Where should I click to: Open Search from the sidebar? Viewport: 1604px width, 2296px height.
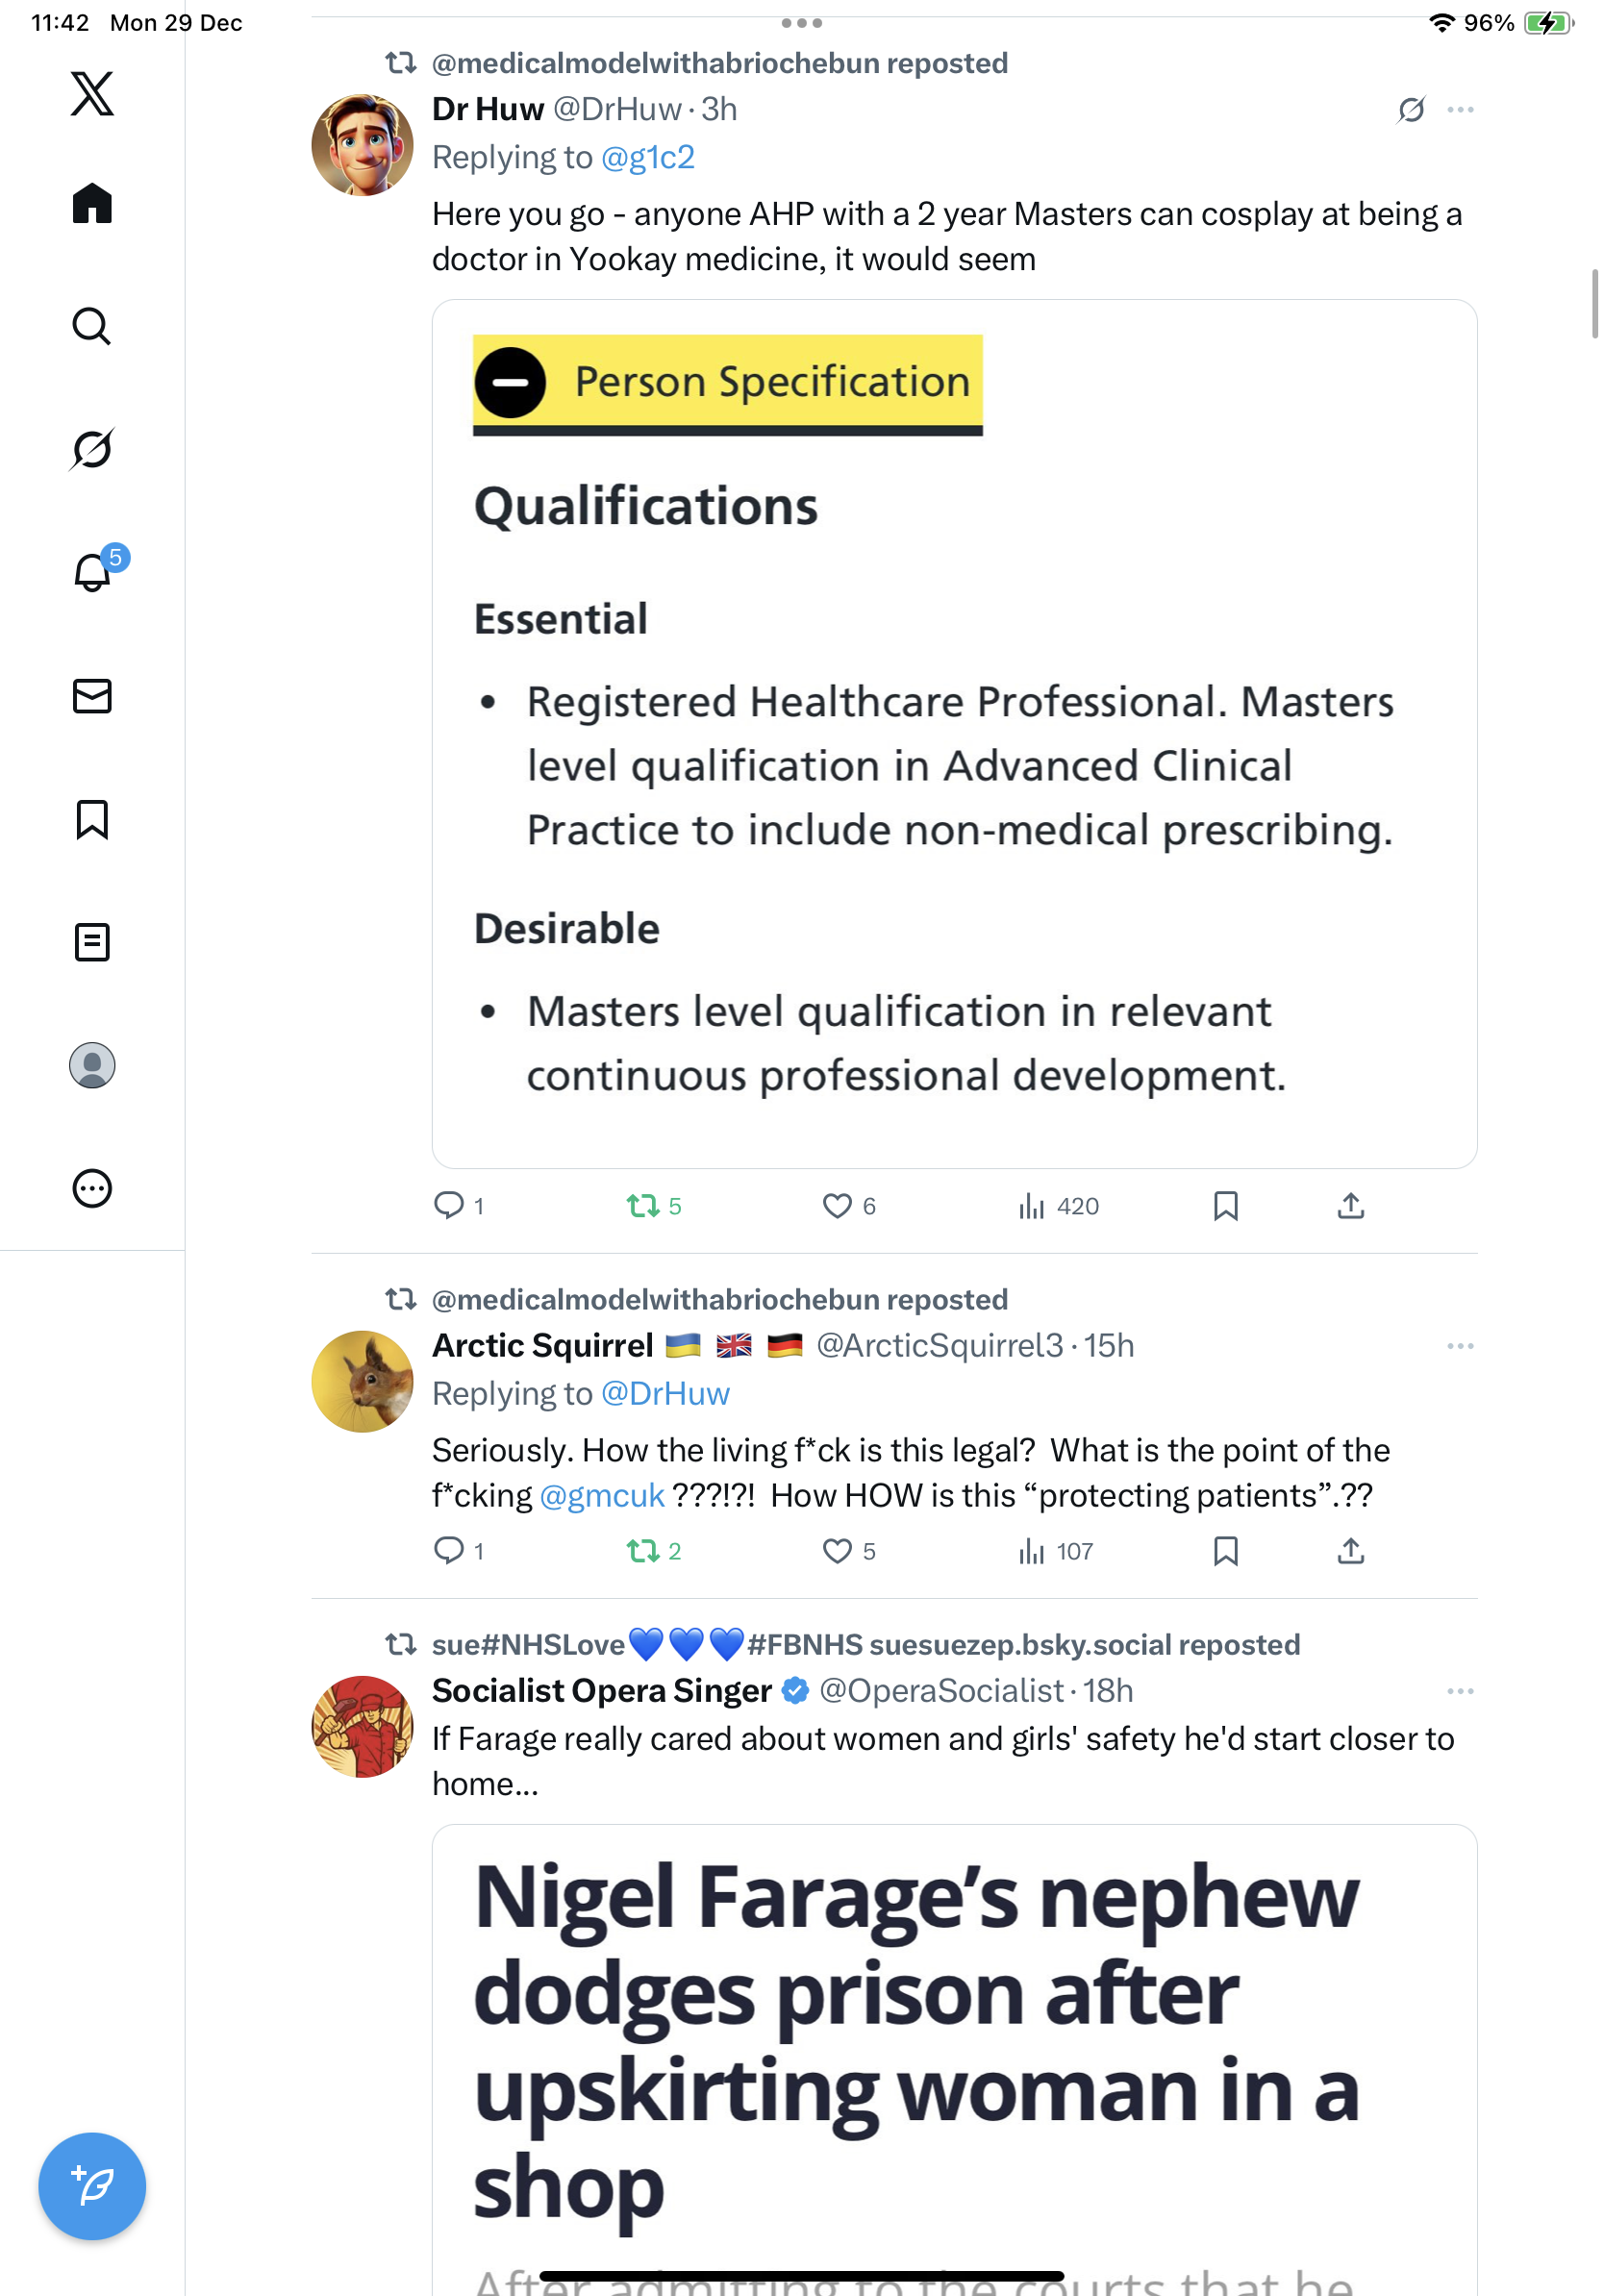pos(92,326)
